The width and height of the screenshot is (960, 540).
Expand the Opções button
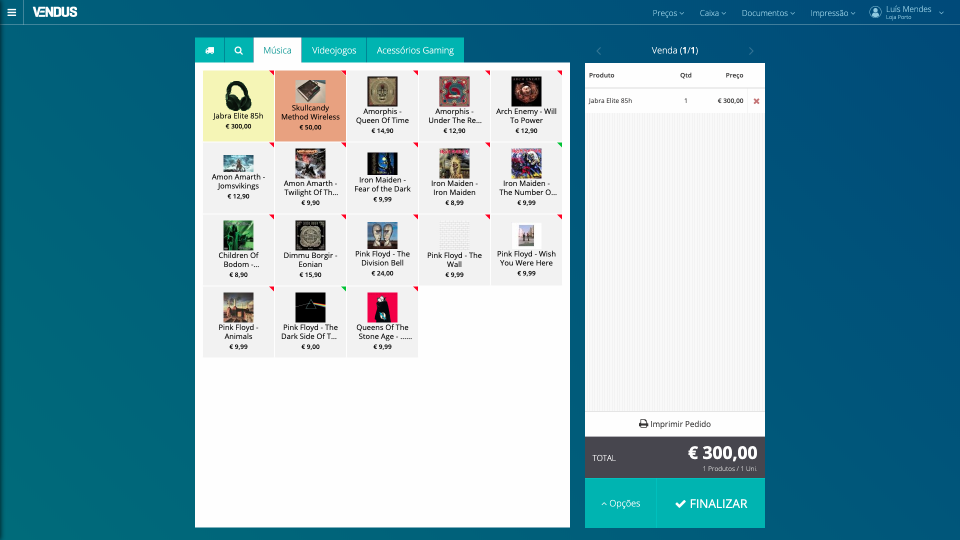tap(620, 503)
